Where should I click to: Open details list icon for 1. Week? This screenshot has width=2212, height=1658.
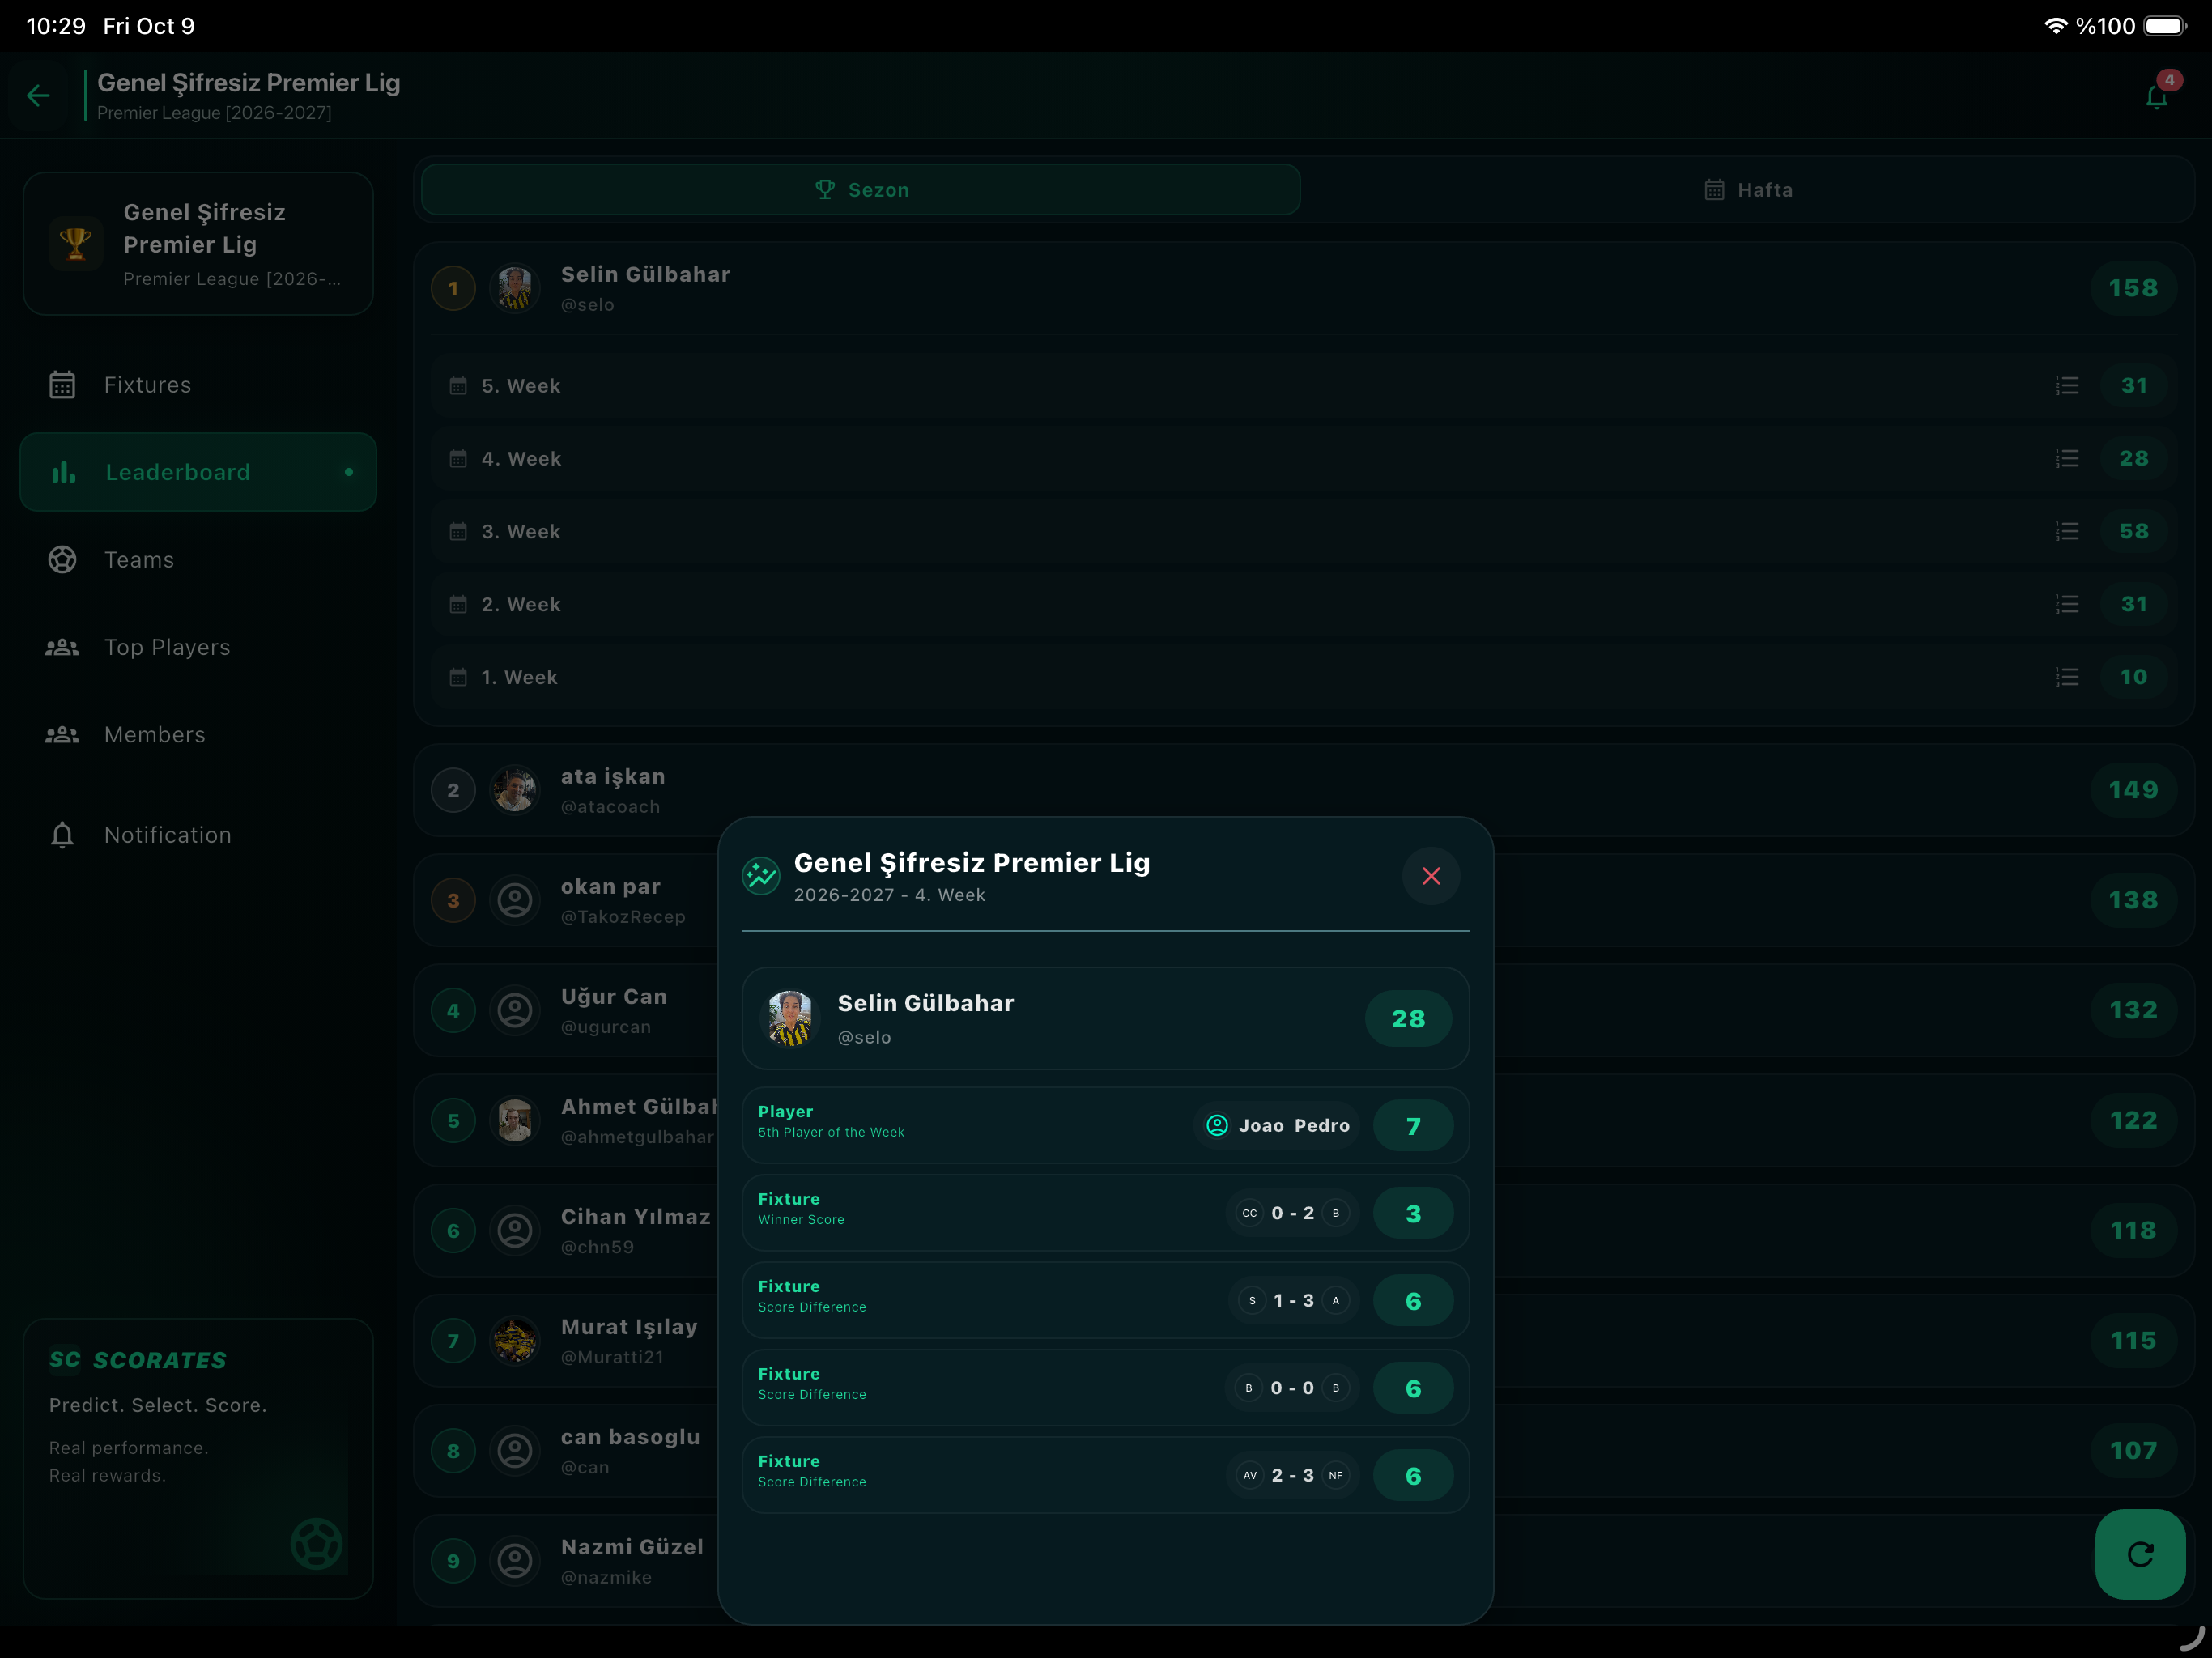point(2067,678)
